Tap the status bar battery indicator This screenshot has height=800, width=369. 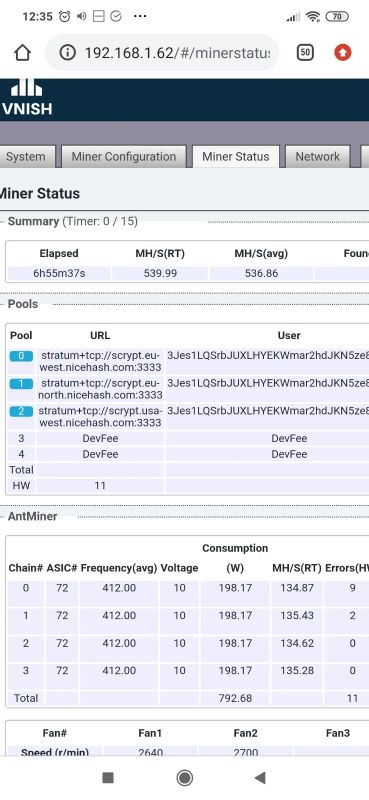tap(337, 16)
